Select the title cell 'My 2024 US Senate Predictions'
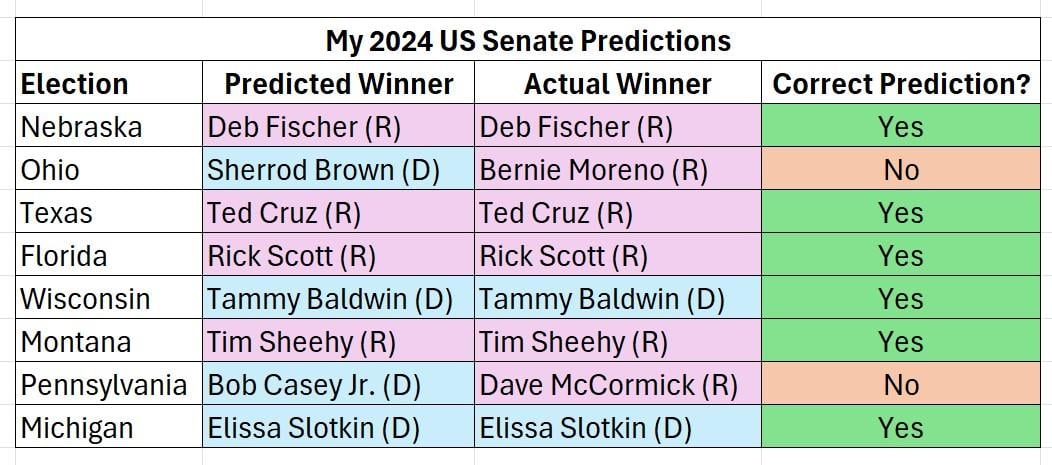Screen dimensions: 1052x465 coord(527,40)
